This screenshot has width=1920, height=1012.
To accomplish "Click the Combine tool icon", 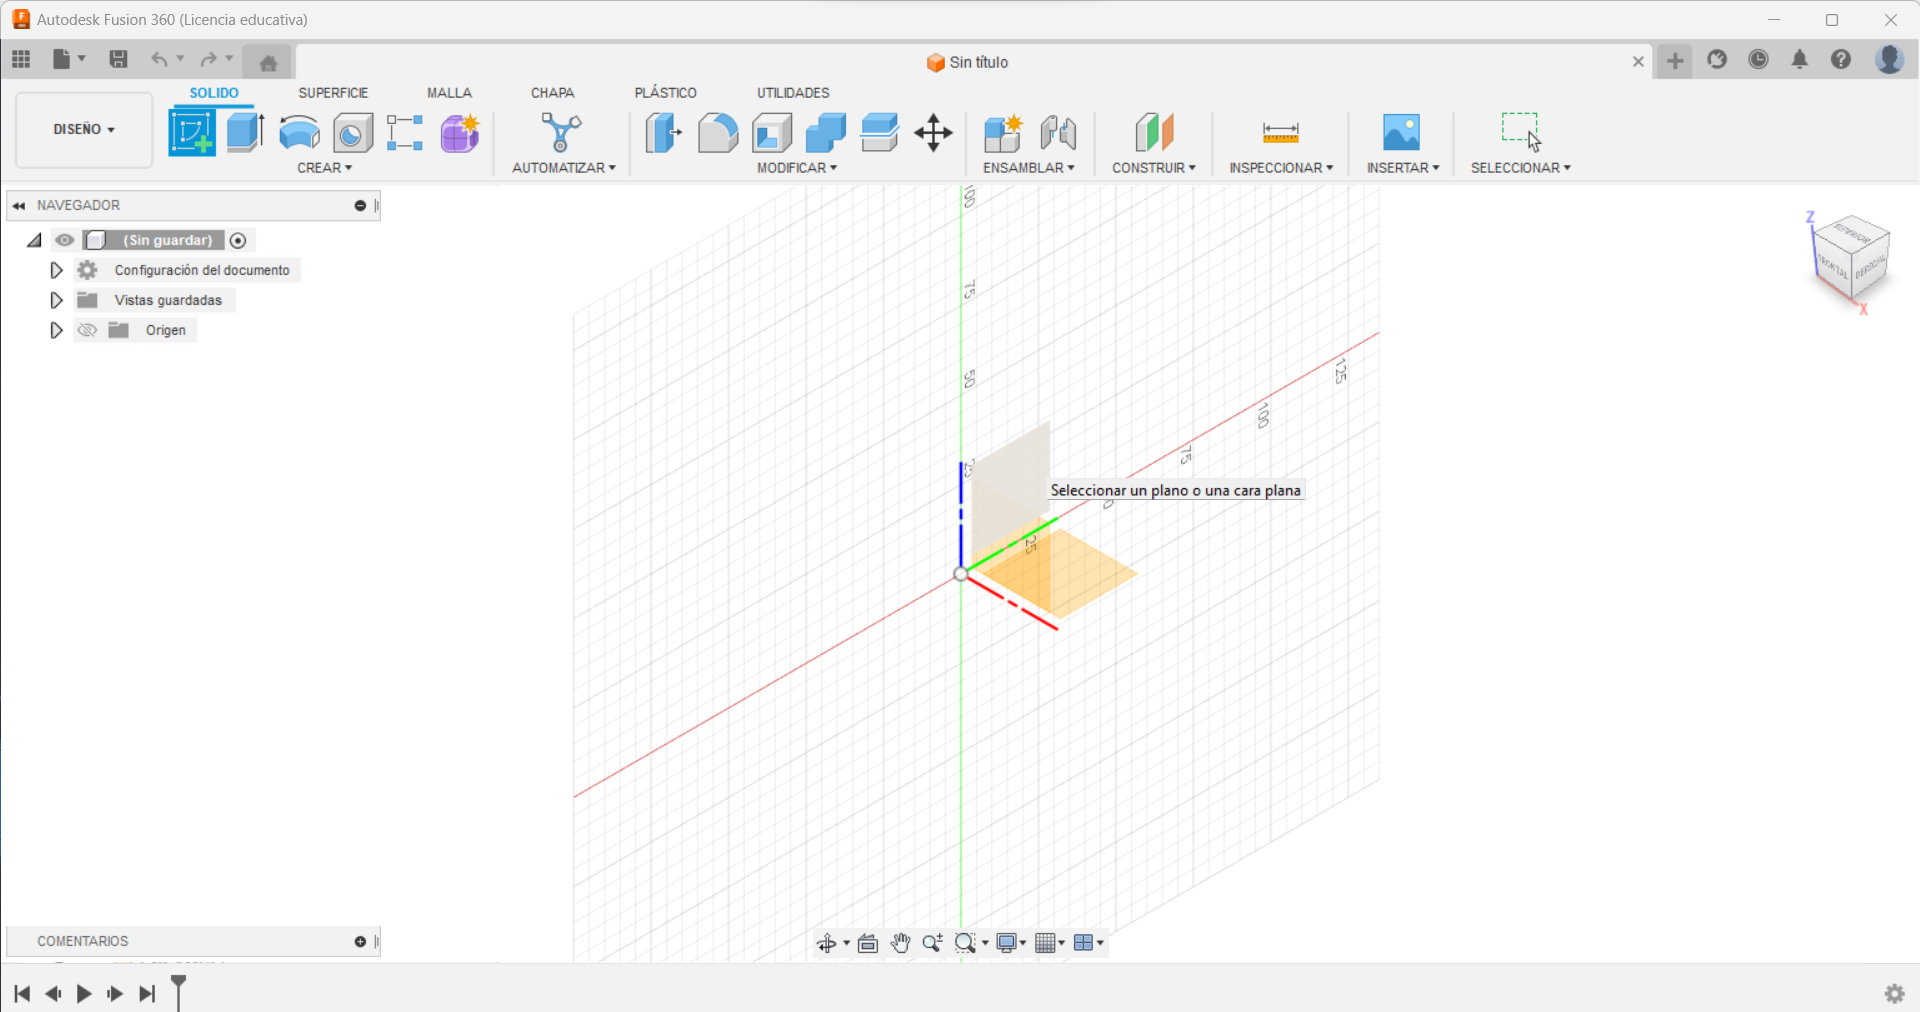I will pos(826,133).
